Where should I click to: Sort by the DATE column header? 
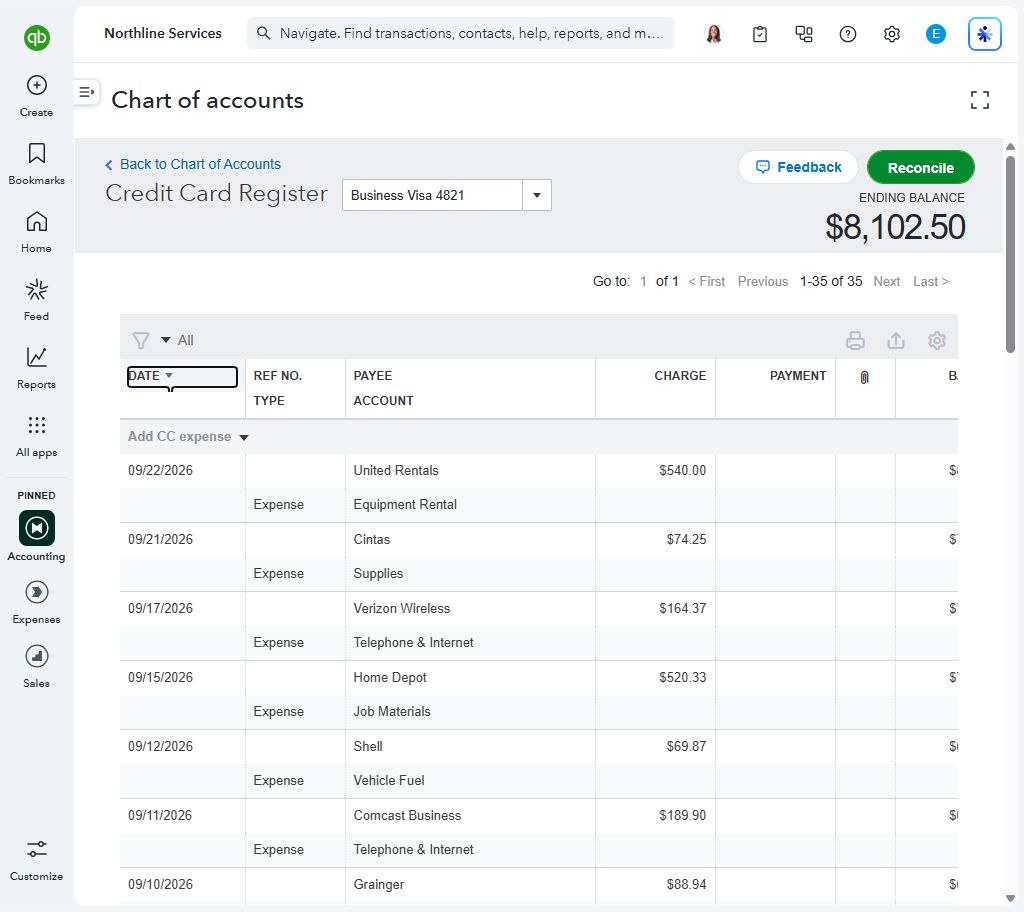pos(182,377)
